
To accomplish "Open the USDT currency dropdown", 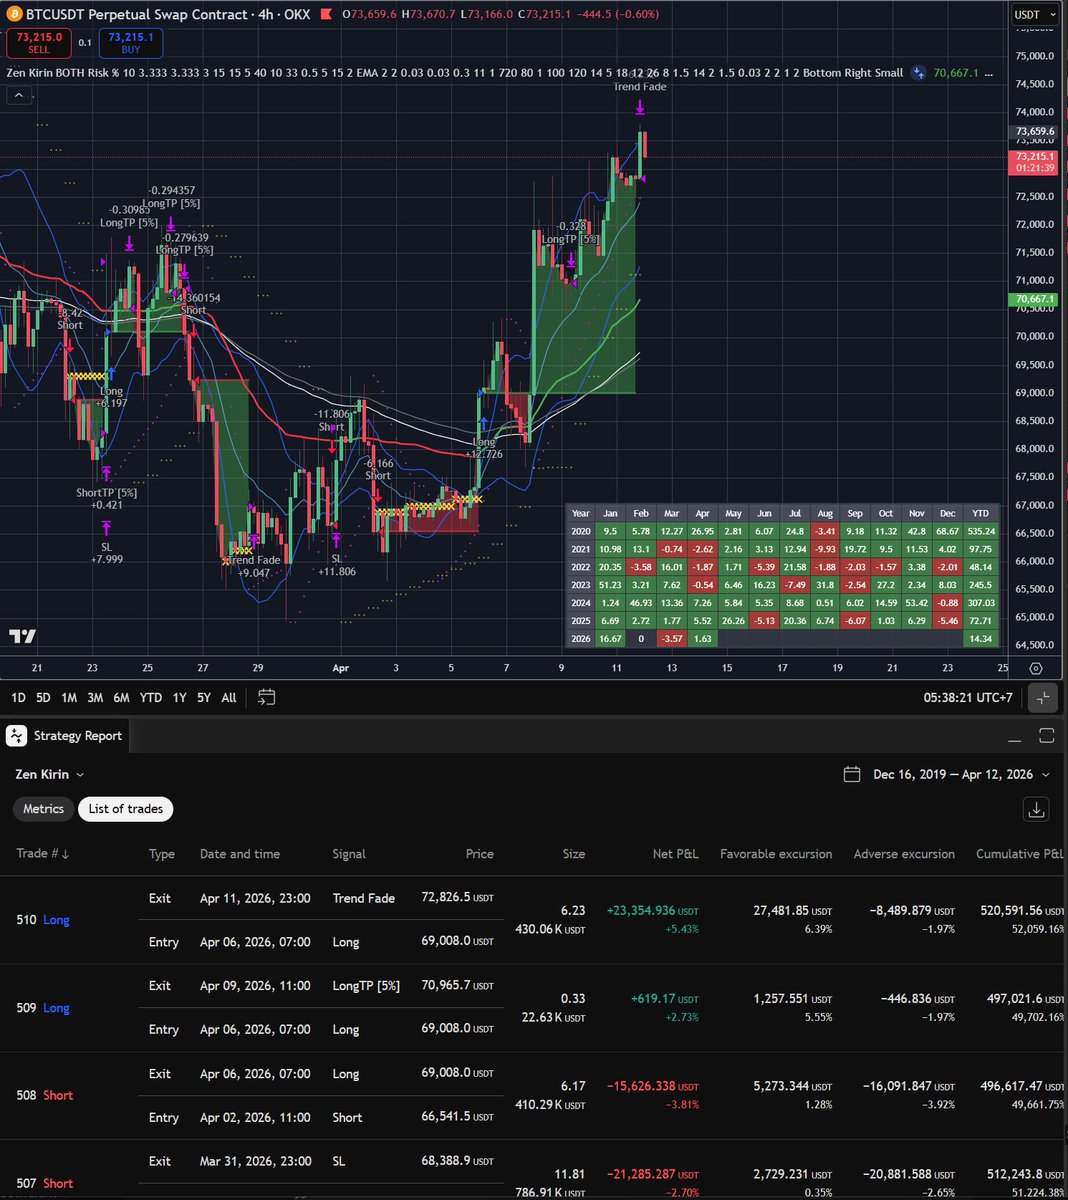I will (x=1033, y=15).
